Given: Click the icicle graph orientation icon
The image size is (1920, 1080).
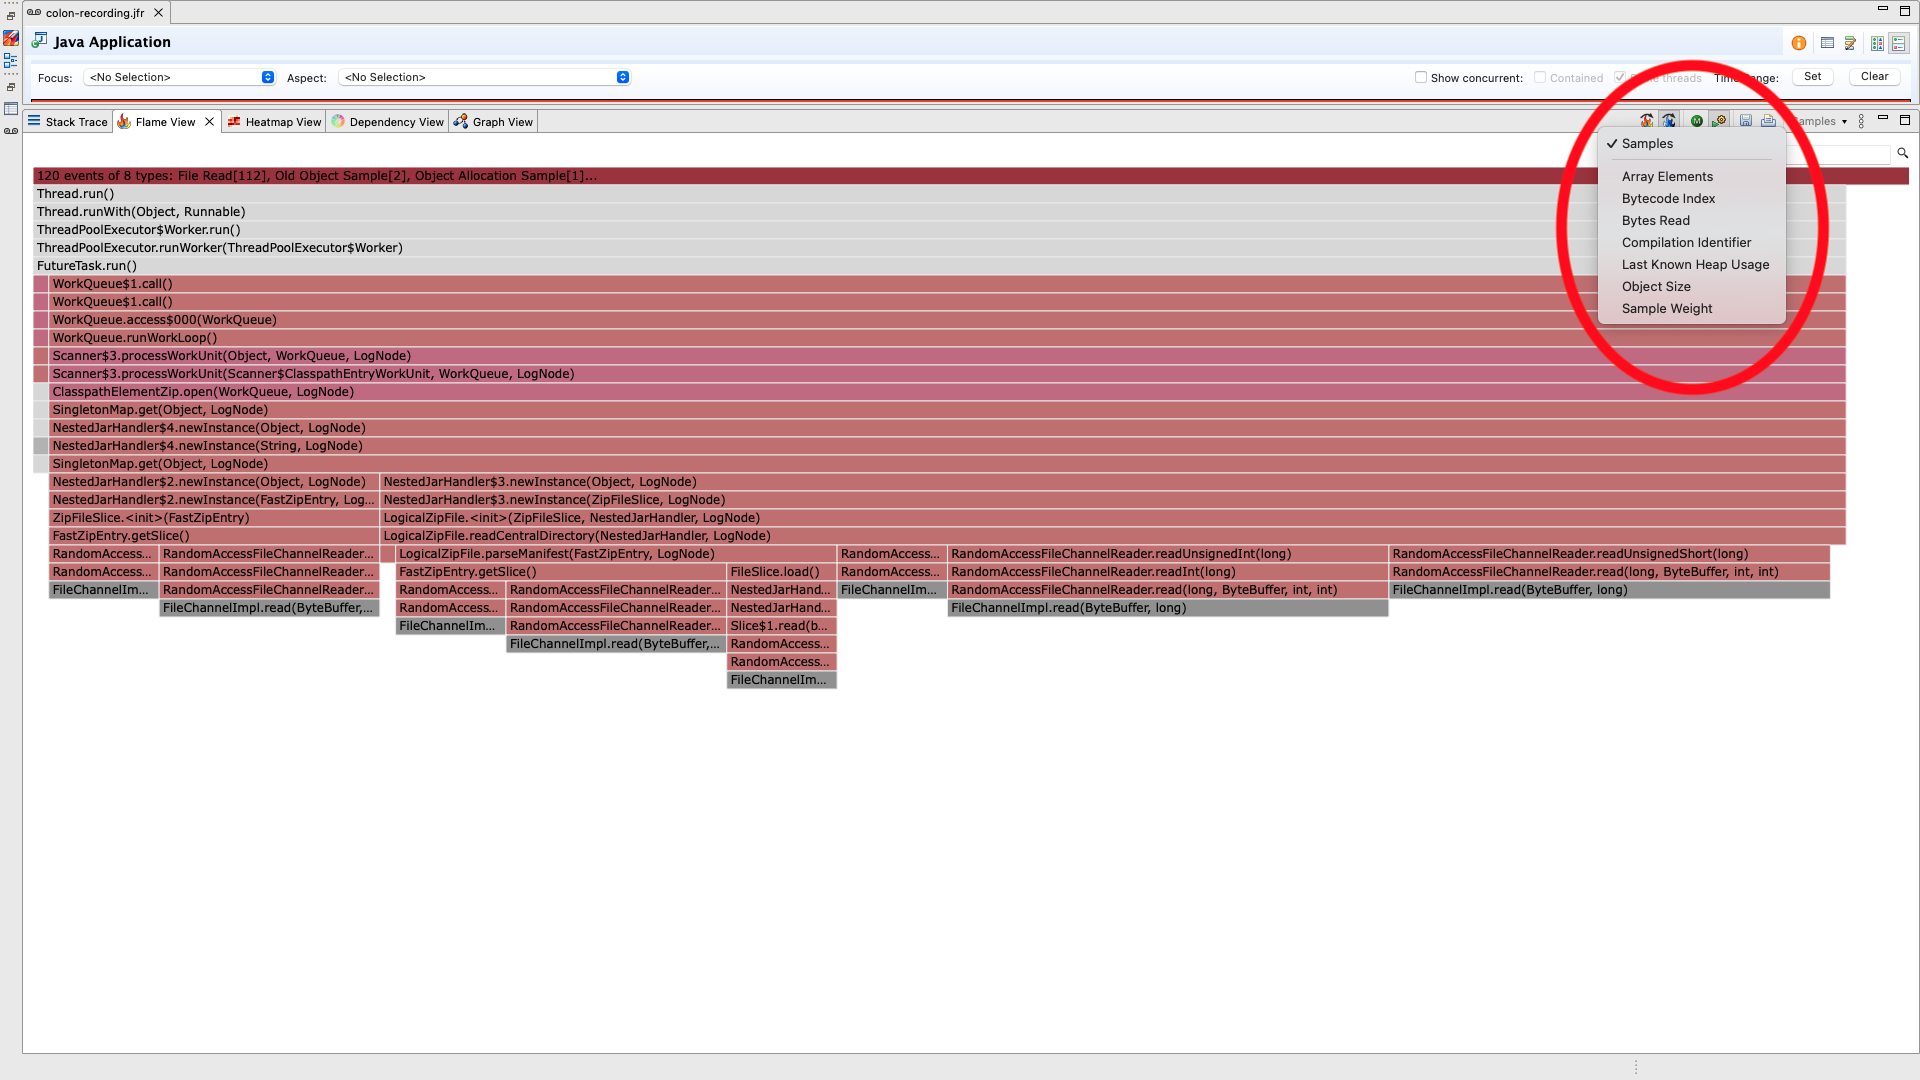Looking at the screenshot, I should (1669, 121).
